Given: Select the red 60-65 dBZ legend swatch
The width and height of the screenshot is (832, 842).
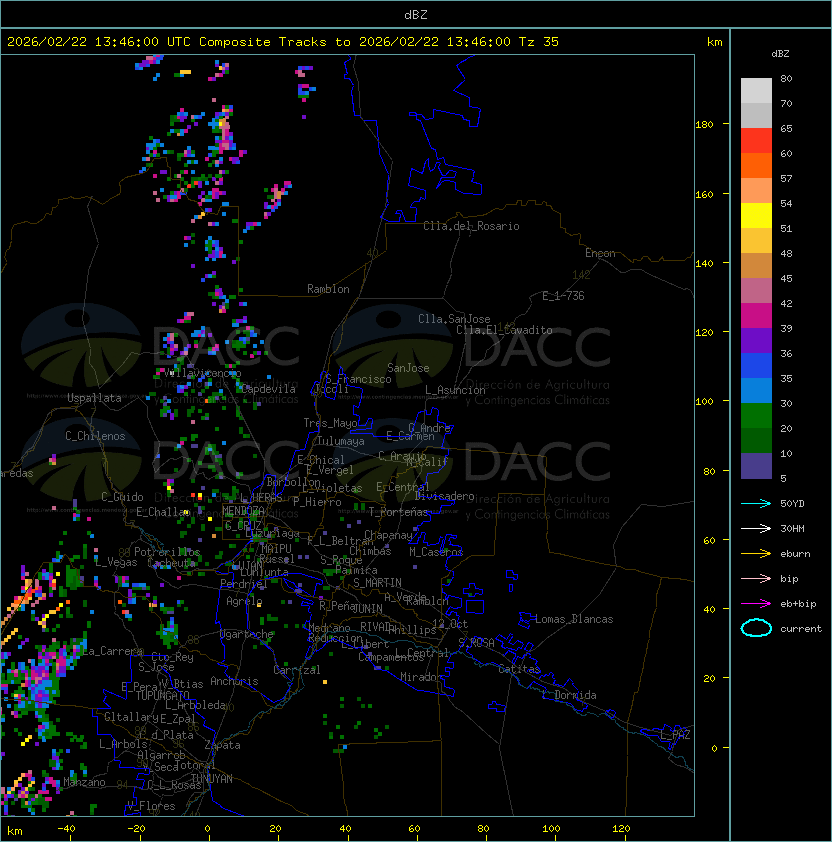Looking at the screenshot, I should click(756, 141).
